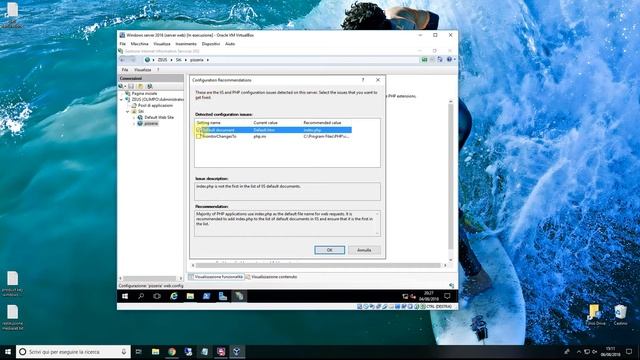The image size is (640, 360).
Task: Expand the pizzeria site node
Action: tap(134, 124)
